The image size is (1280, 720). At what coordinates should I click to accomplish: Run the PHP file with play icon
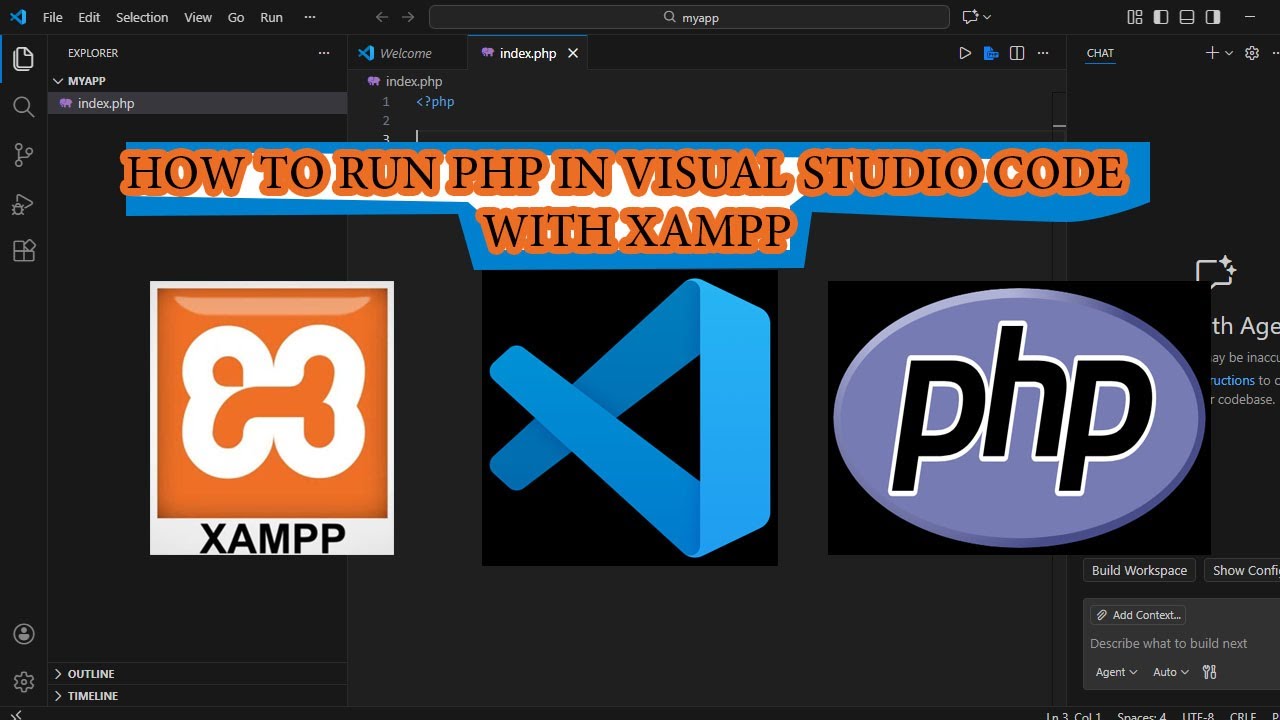pyautogui.click(x=965, y=53)
